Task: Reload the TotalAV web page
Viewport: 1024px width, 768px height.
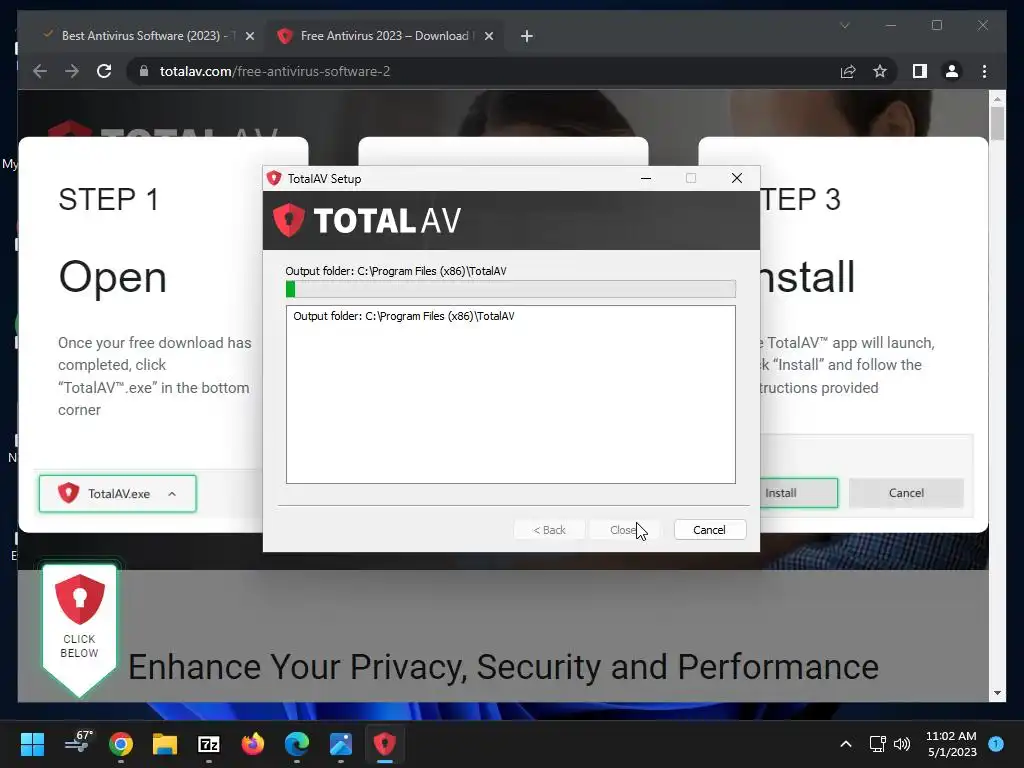Action: (x=104, y=71)
